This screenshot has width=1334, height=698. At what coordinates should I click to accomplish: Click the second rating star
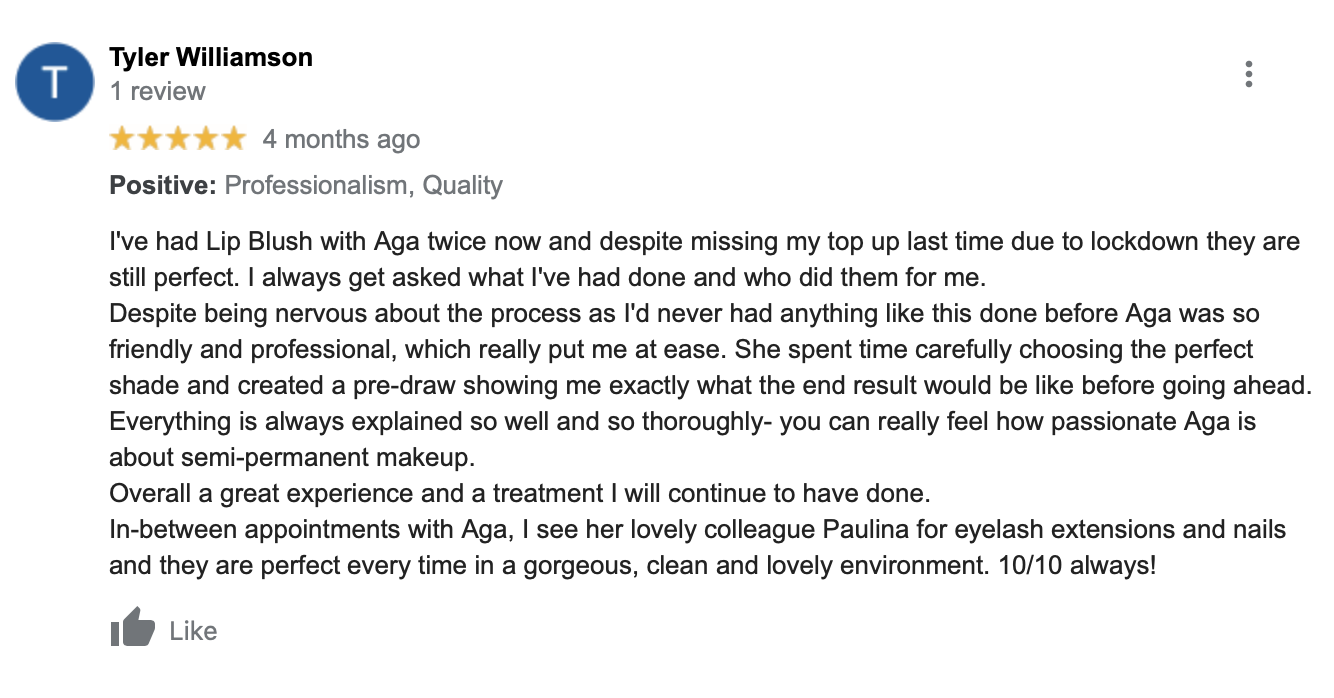coord(150,139)
